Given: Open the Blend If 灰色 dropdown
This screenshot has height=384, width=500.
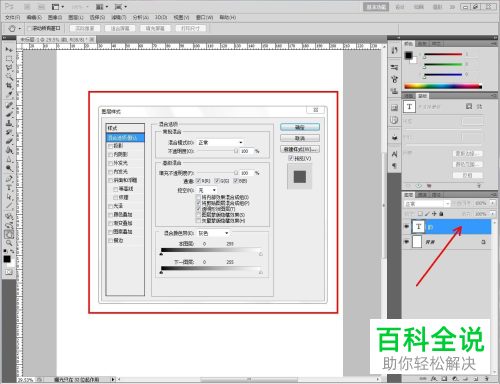Looking at the screenshot, I should pos(213,233).
